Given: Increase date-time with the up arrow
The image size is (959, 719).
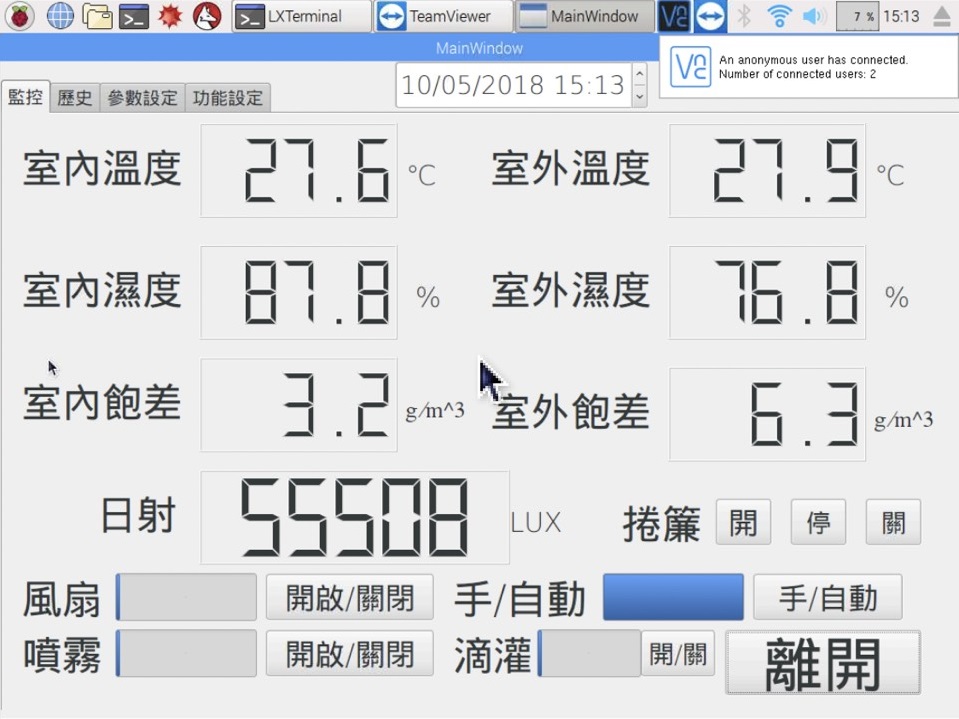Looking at the screenshot, I should click(640, 75).
